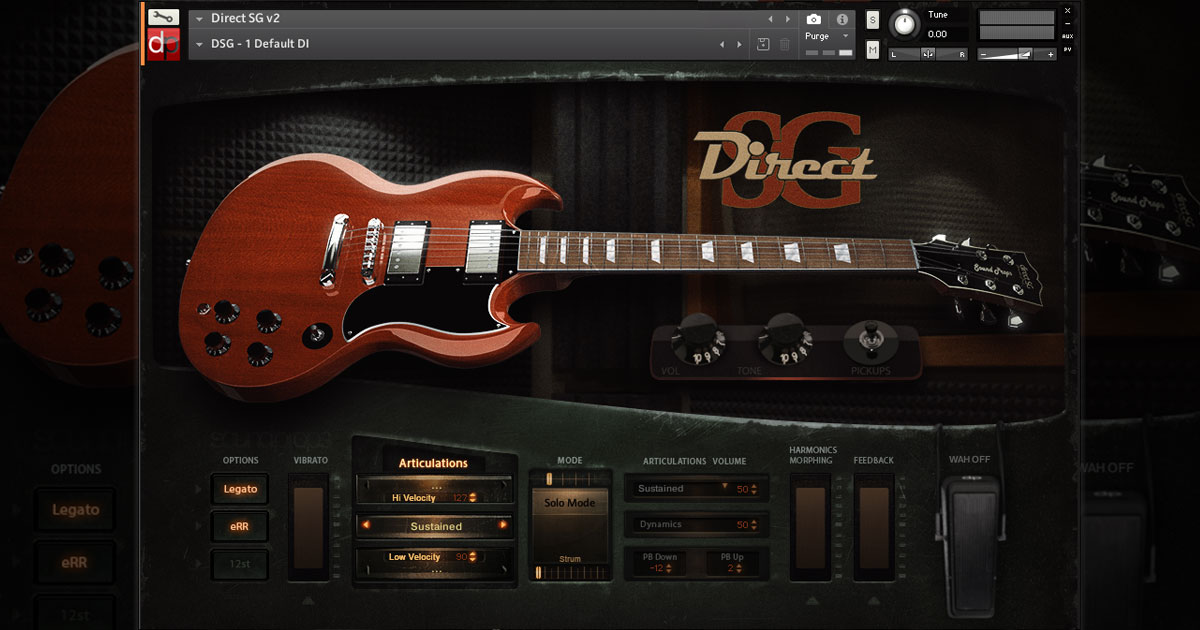Activate the eRR option button
Viewport: 1200px width, 630px height.
pyautogui.click(x=240, y=526)
